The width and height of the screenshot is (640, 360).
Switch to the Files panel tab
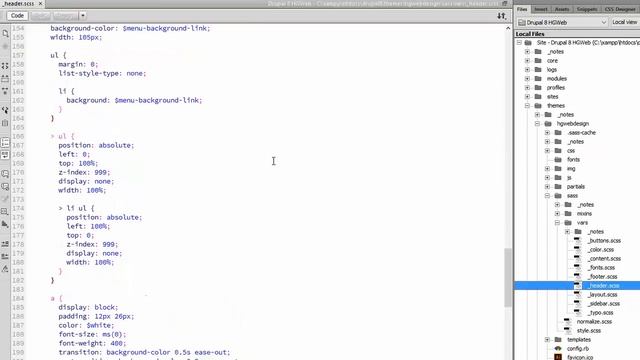coord(522,9)
